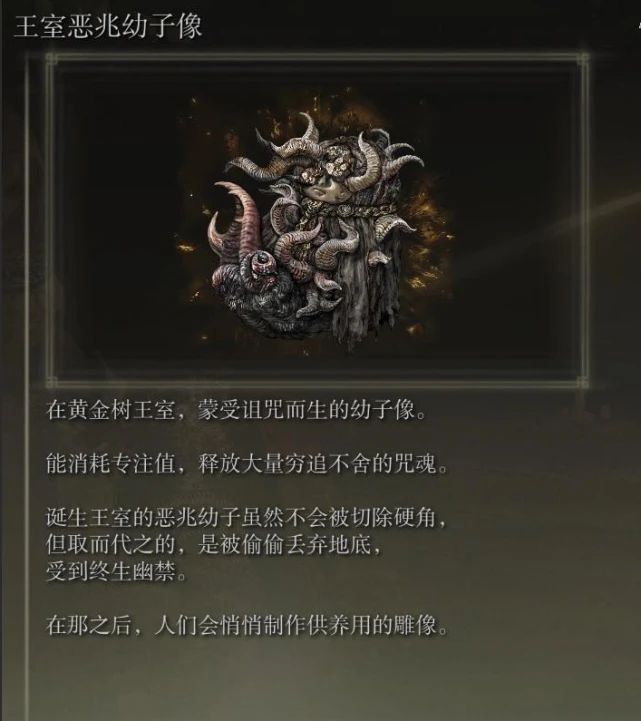Click the vertical divider line at the panel's left edge
641x721 pixels.
[27, 386]
